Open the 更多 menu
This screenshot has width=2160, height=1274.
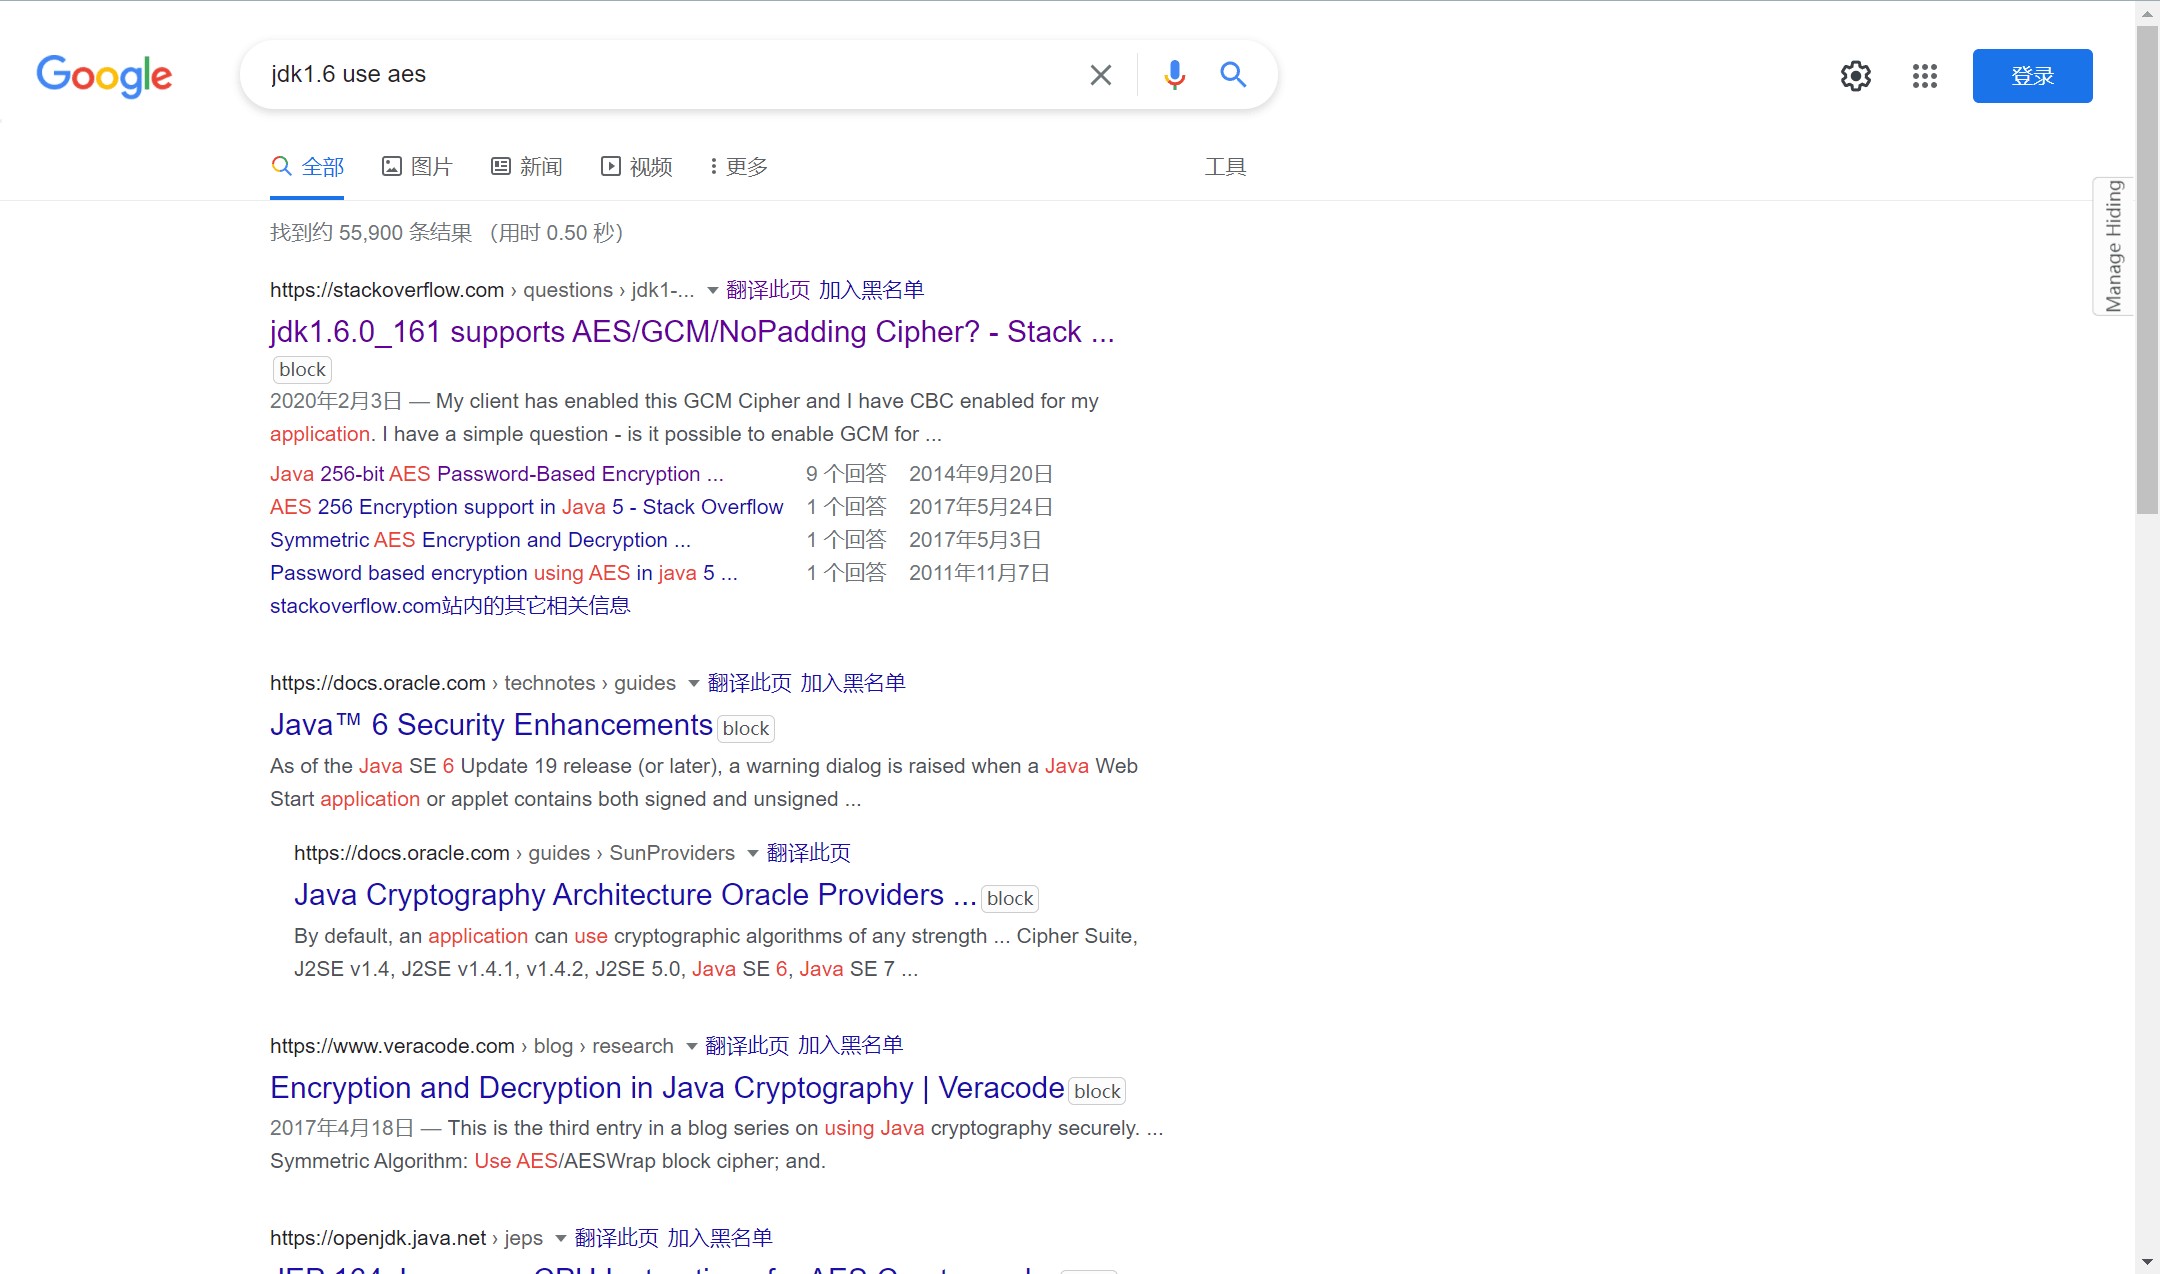coord(739,167)
